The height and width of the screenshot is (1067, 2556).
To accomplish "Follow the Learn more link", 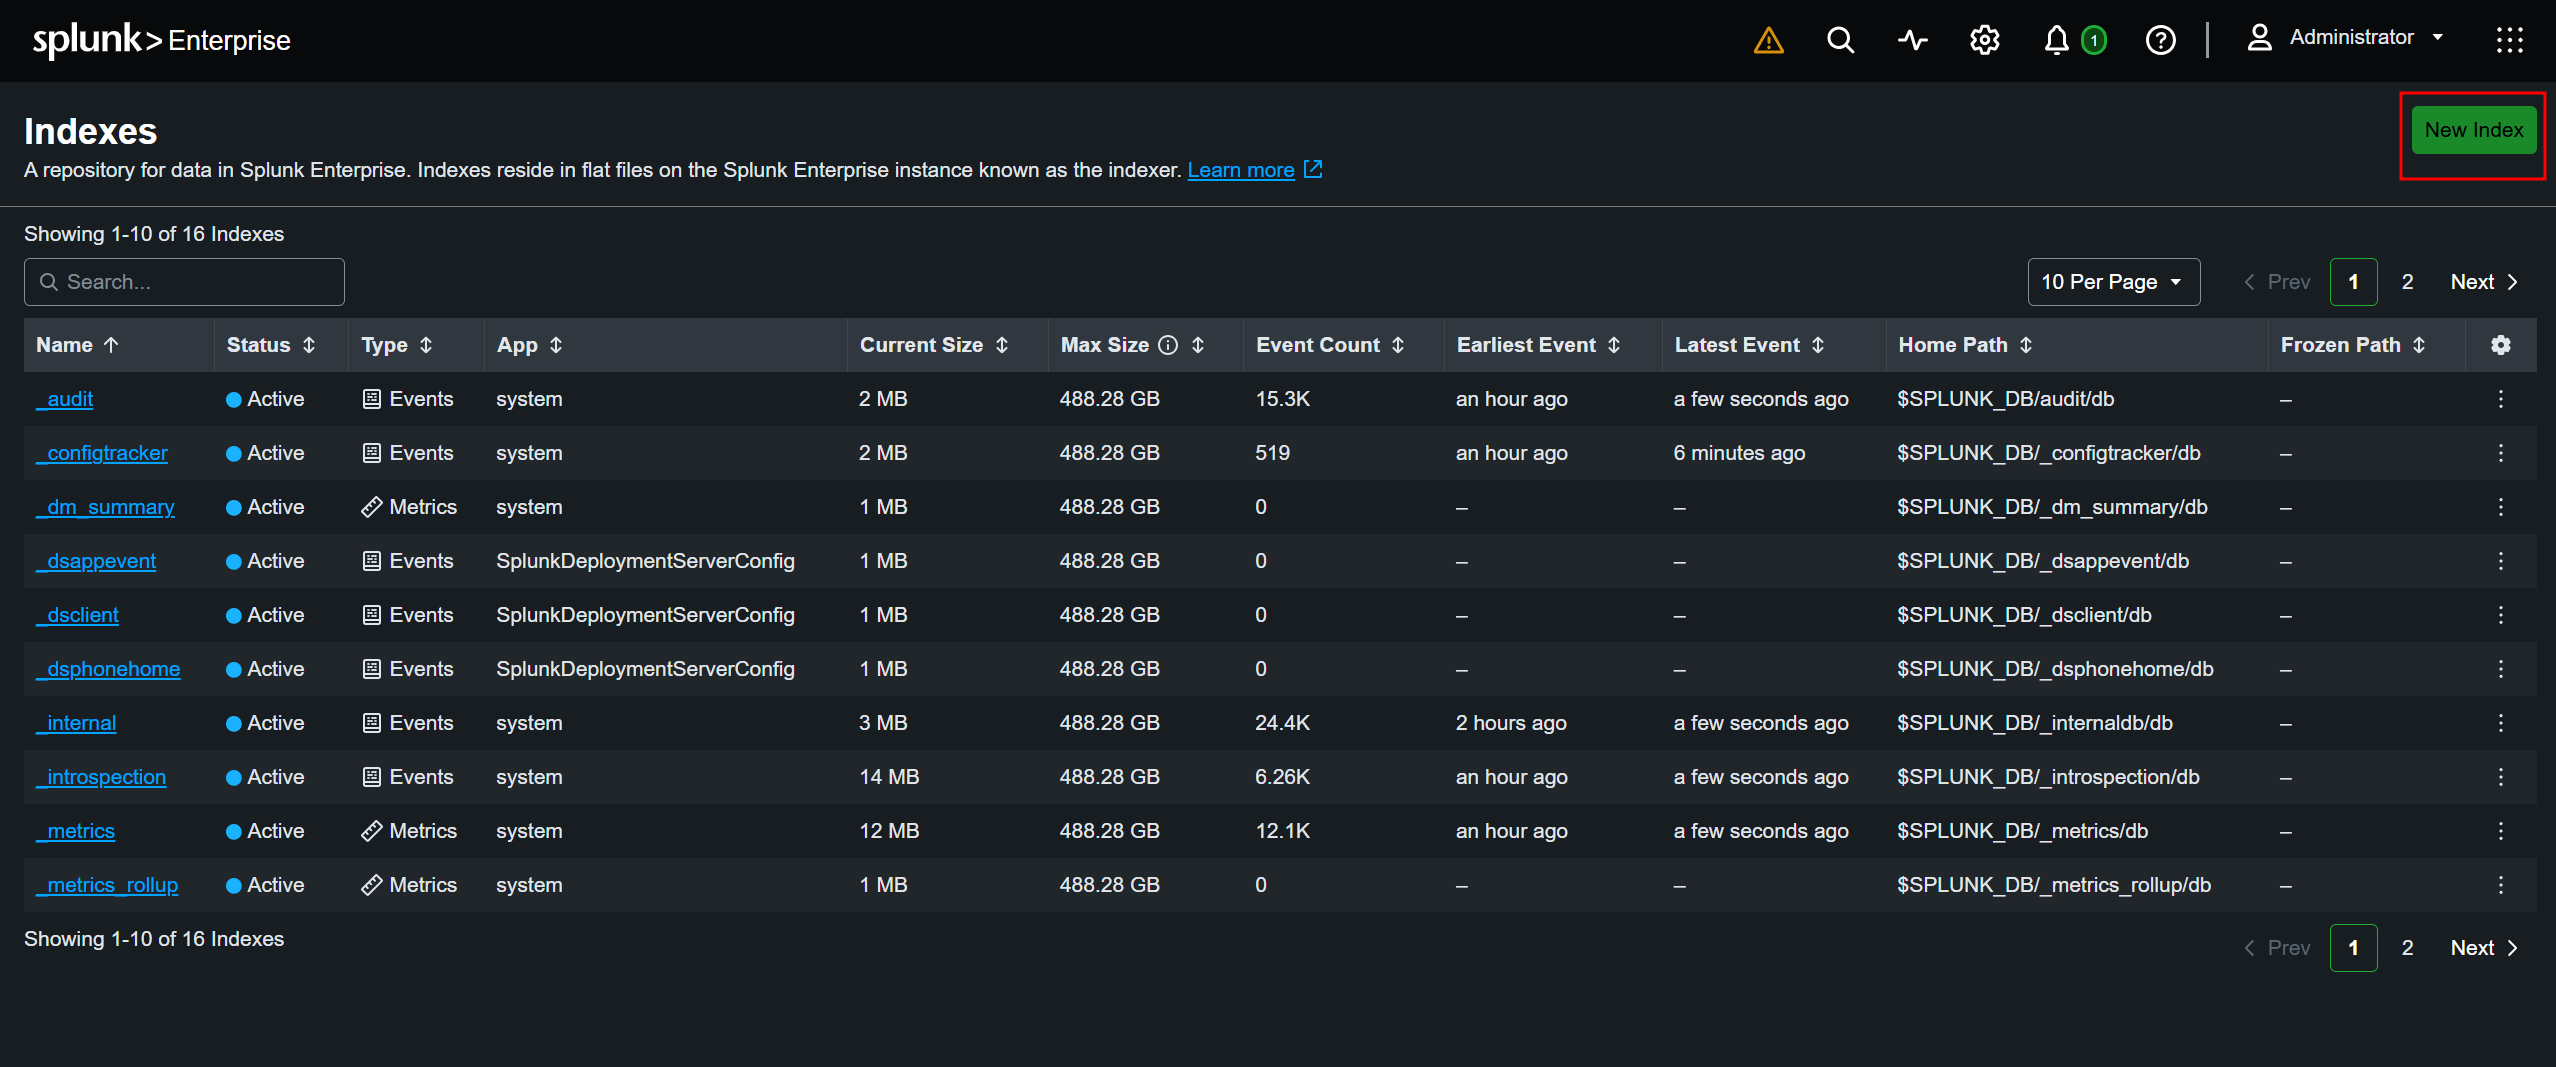I will 1254,170.
